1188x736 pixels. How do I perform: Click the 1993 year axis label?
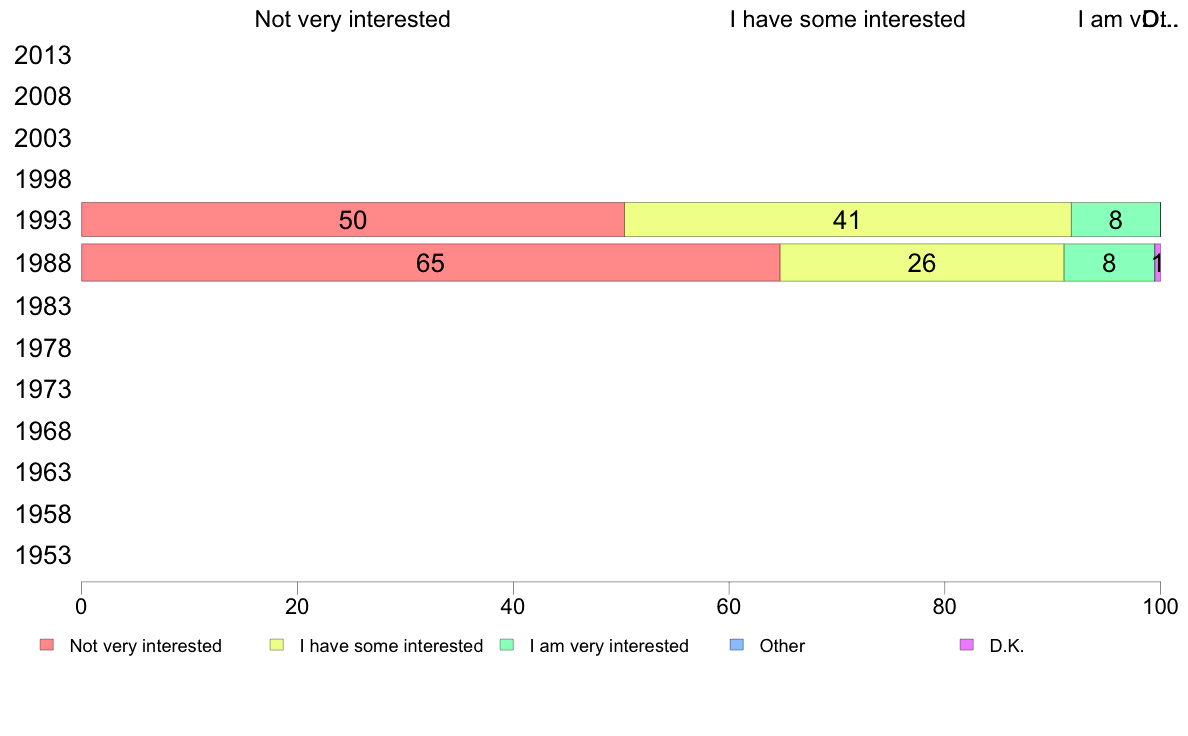[x=43, y=221]
